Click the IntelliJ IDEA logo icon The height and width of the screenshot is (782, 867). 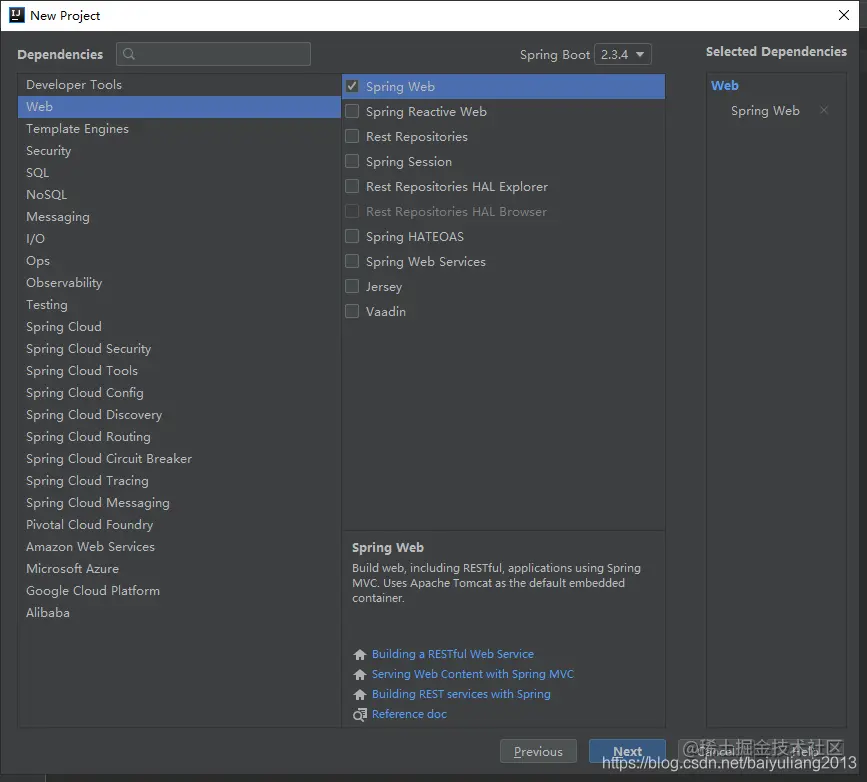point(17,15)
